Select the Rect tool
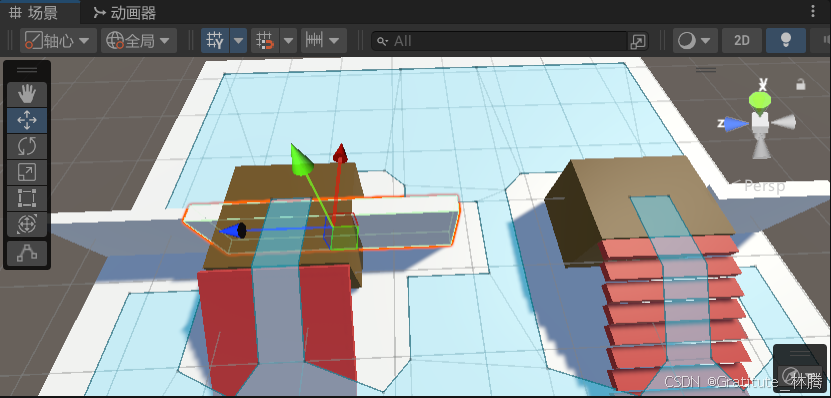The width and height of the screenshot is (831, 398). 27,198
